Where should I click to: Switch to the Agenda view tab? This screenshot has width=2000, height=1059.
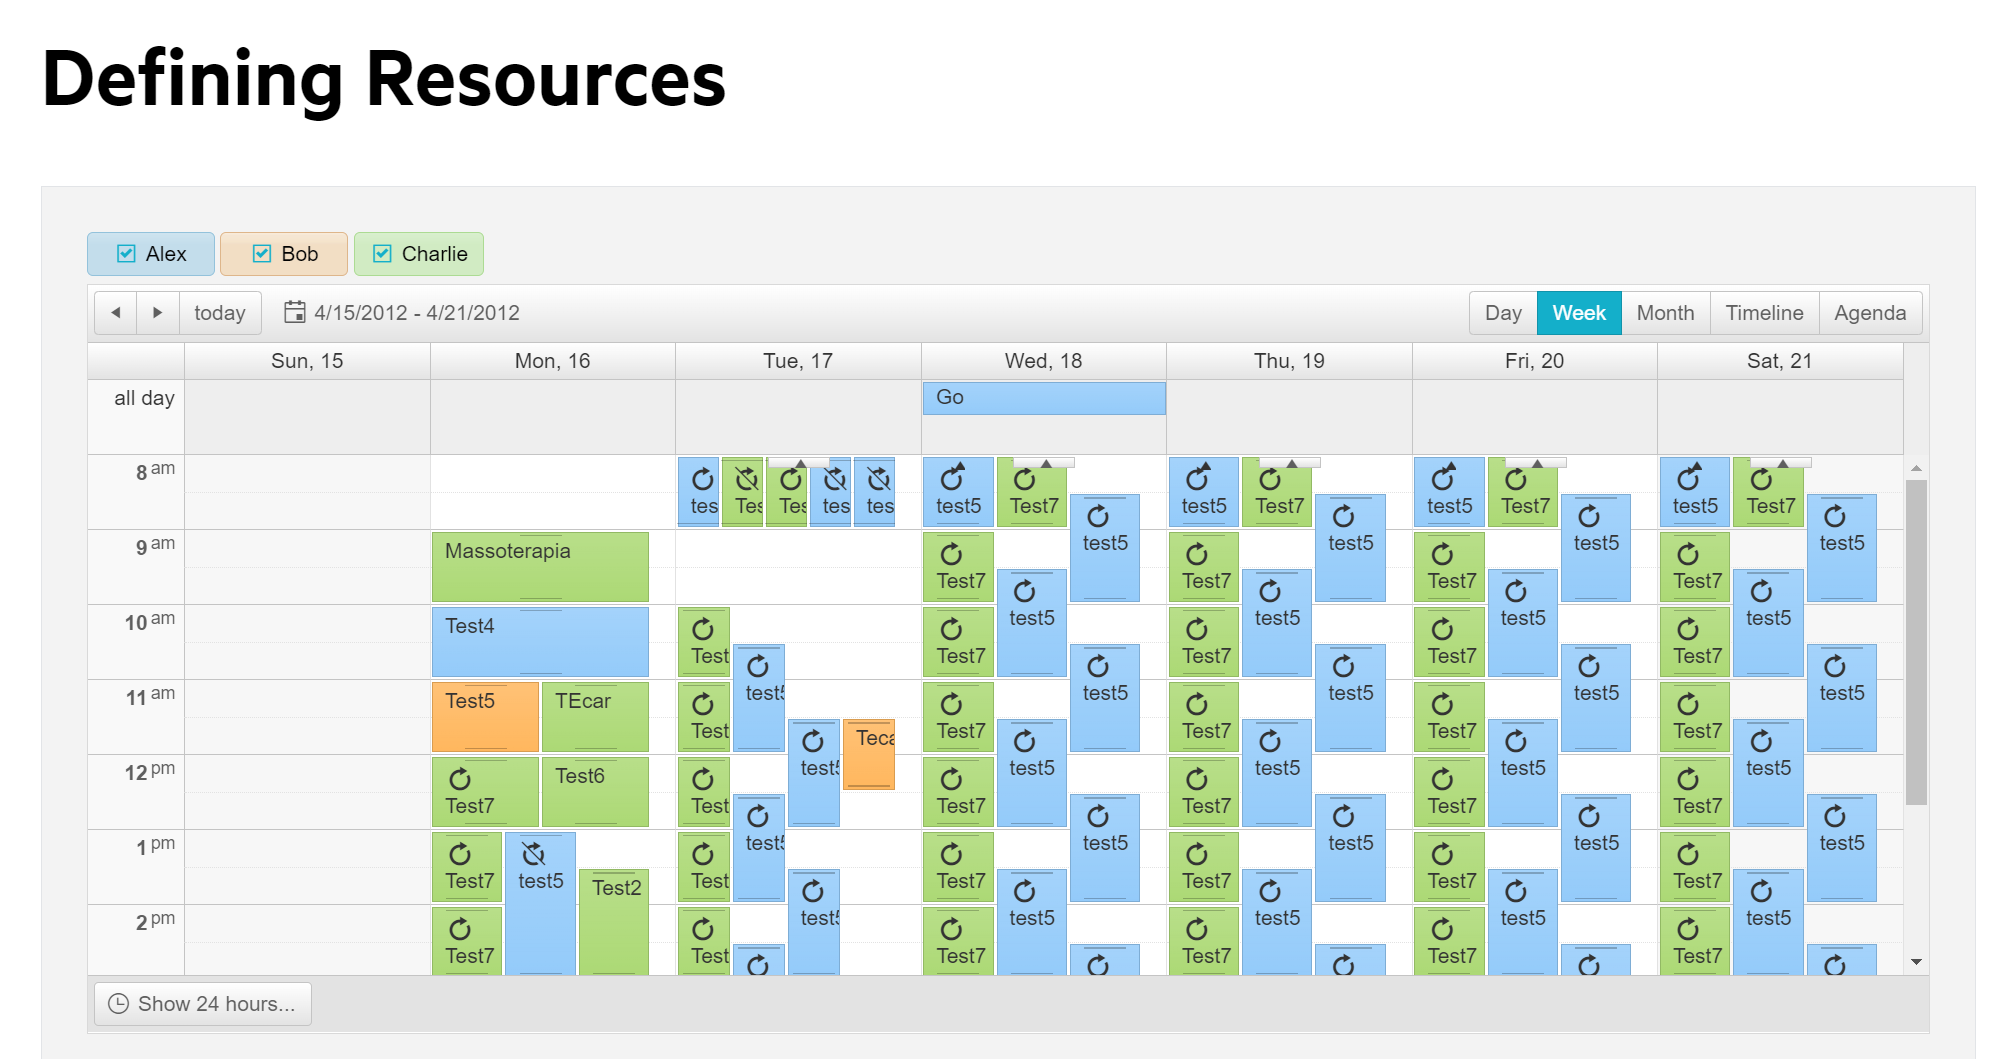coord(1869,312)
